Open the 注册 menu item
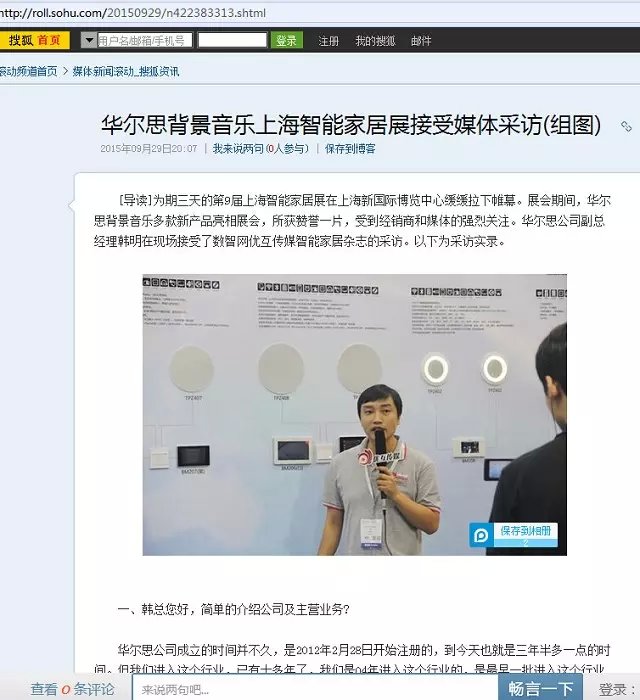Viewport: 640px width, 700px height. [328, 41]
